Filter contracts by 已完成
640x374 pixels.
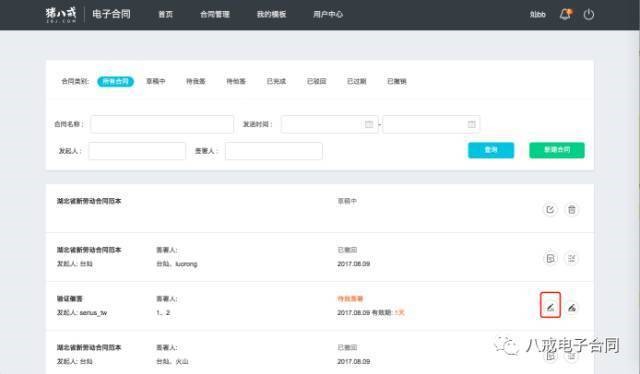pos(276,81)
